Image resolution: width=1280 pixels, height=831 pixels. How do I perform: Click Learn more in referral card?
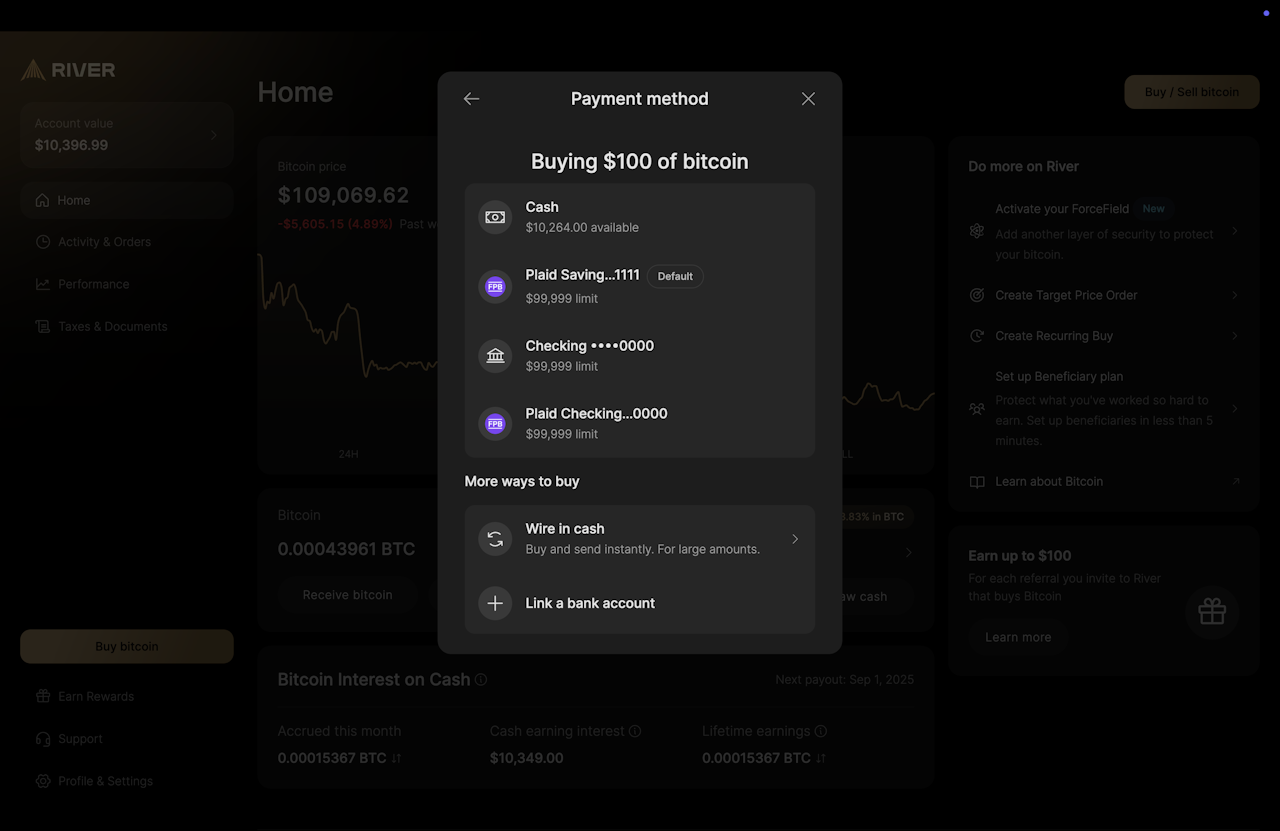1017,637
